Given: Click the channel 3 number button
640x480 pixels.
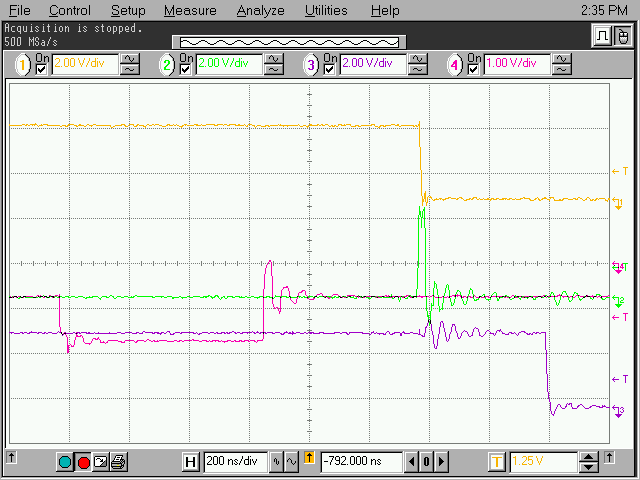Looking at the screenshot, I should [x=311, y=64].
